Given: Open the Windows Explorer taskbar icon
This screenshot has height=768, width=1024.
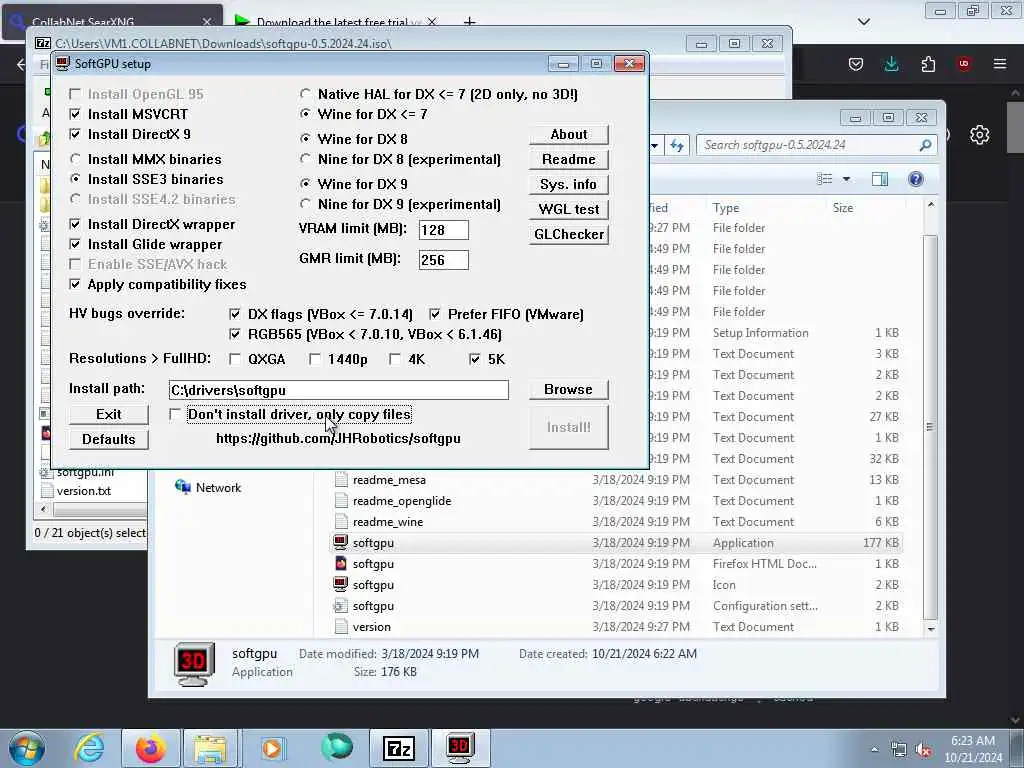Looking at the screenshot, I should [x=210, y=748].
